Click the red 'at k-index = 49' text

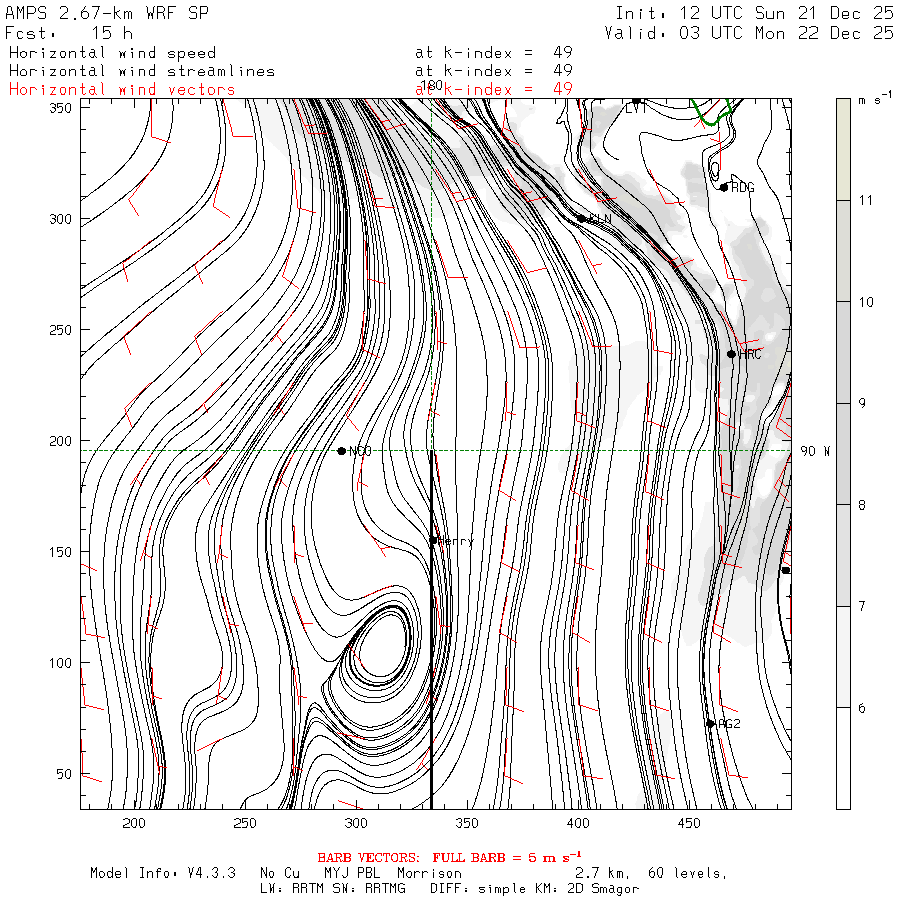[x=494, y=90]
